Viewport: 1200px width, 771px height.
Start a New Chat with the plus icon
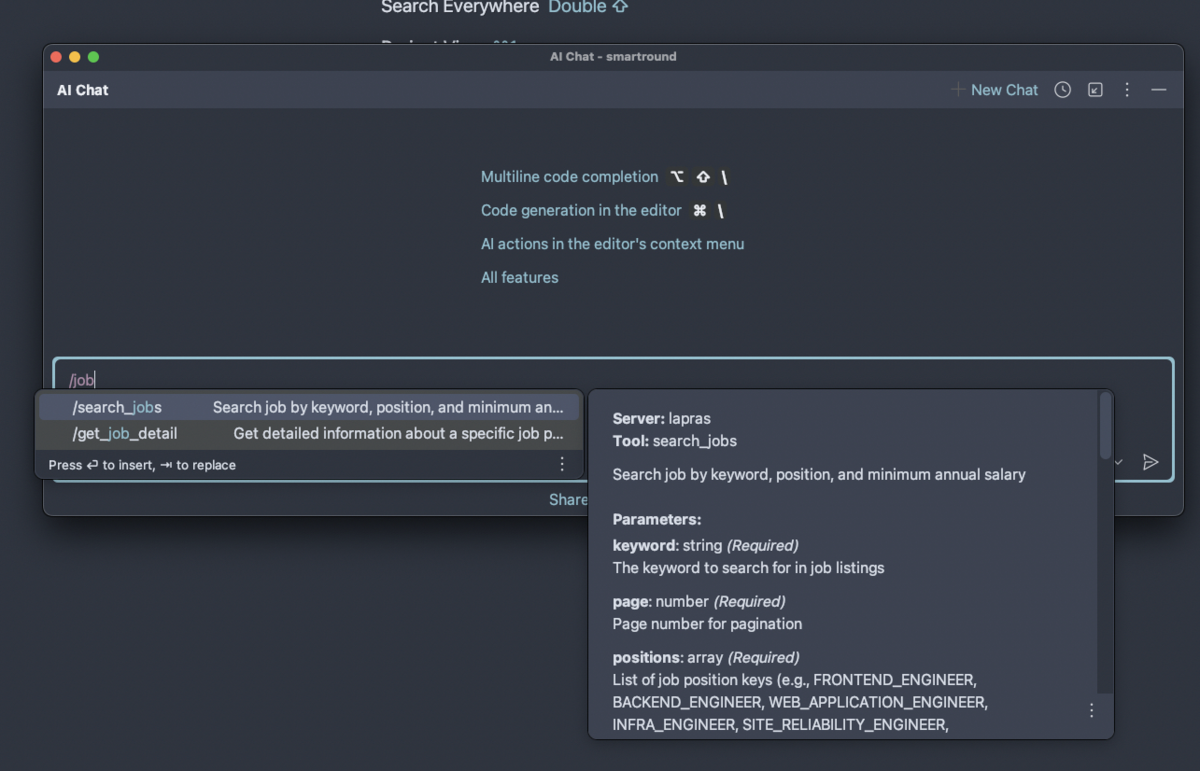(x=957, y=90)
